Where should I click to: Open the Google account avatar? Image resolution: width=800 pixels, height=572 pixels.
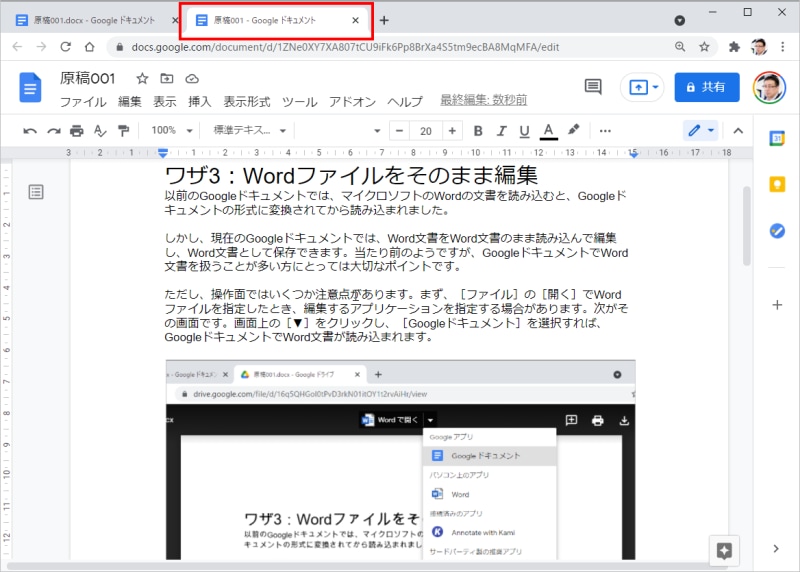coord(769,87)
